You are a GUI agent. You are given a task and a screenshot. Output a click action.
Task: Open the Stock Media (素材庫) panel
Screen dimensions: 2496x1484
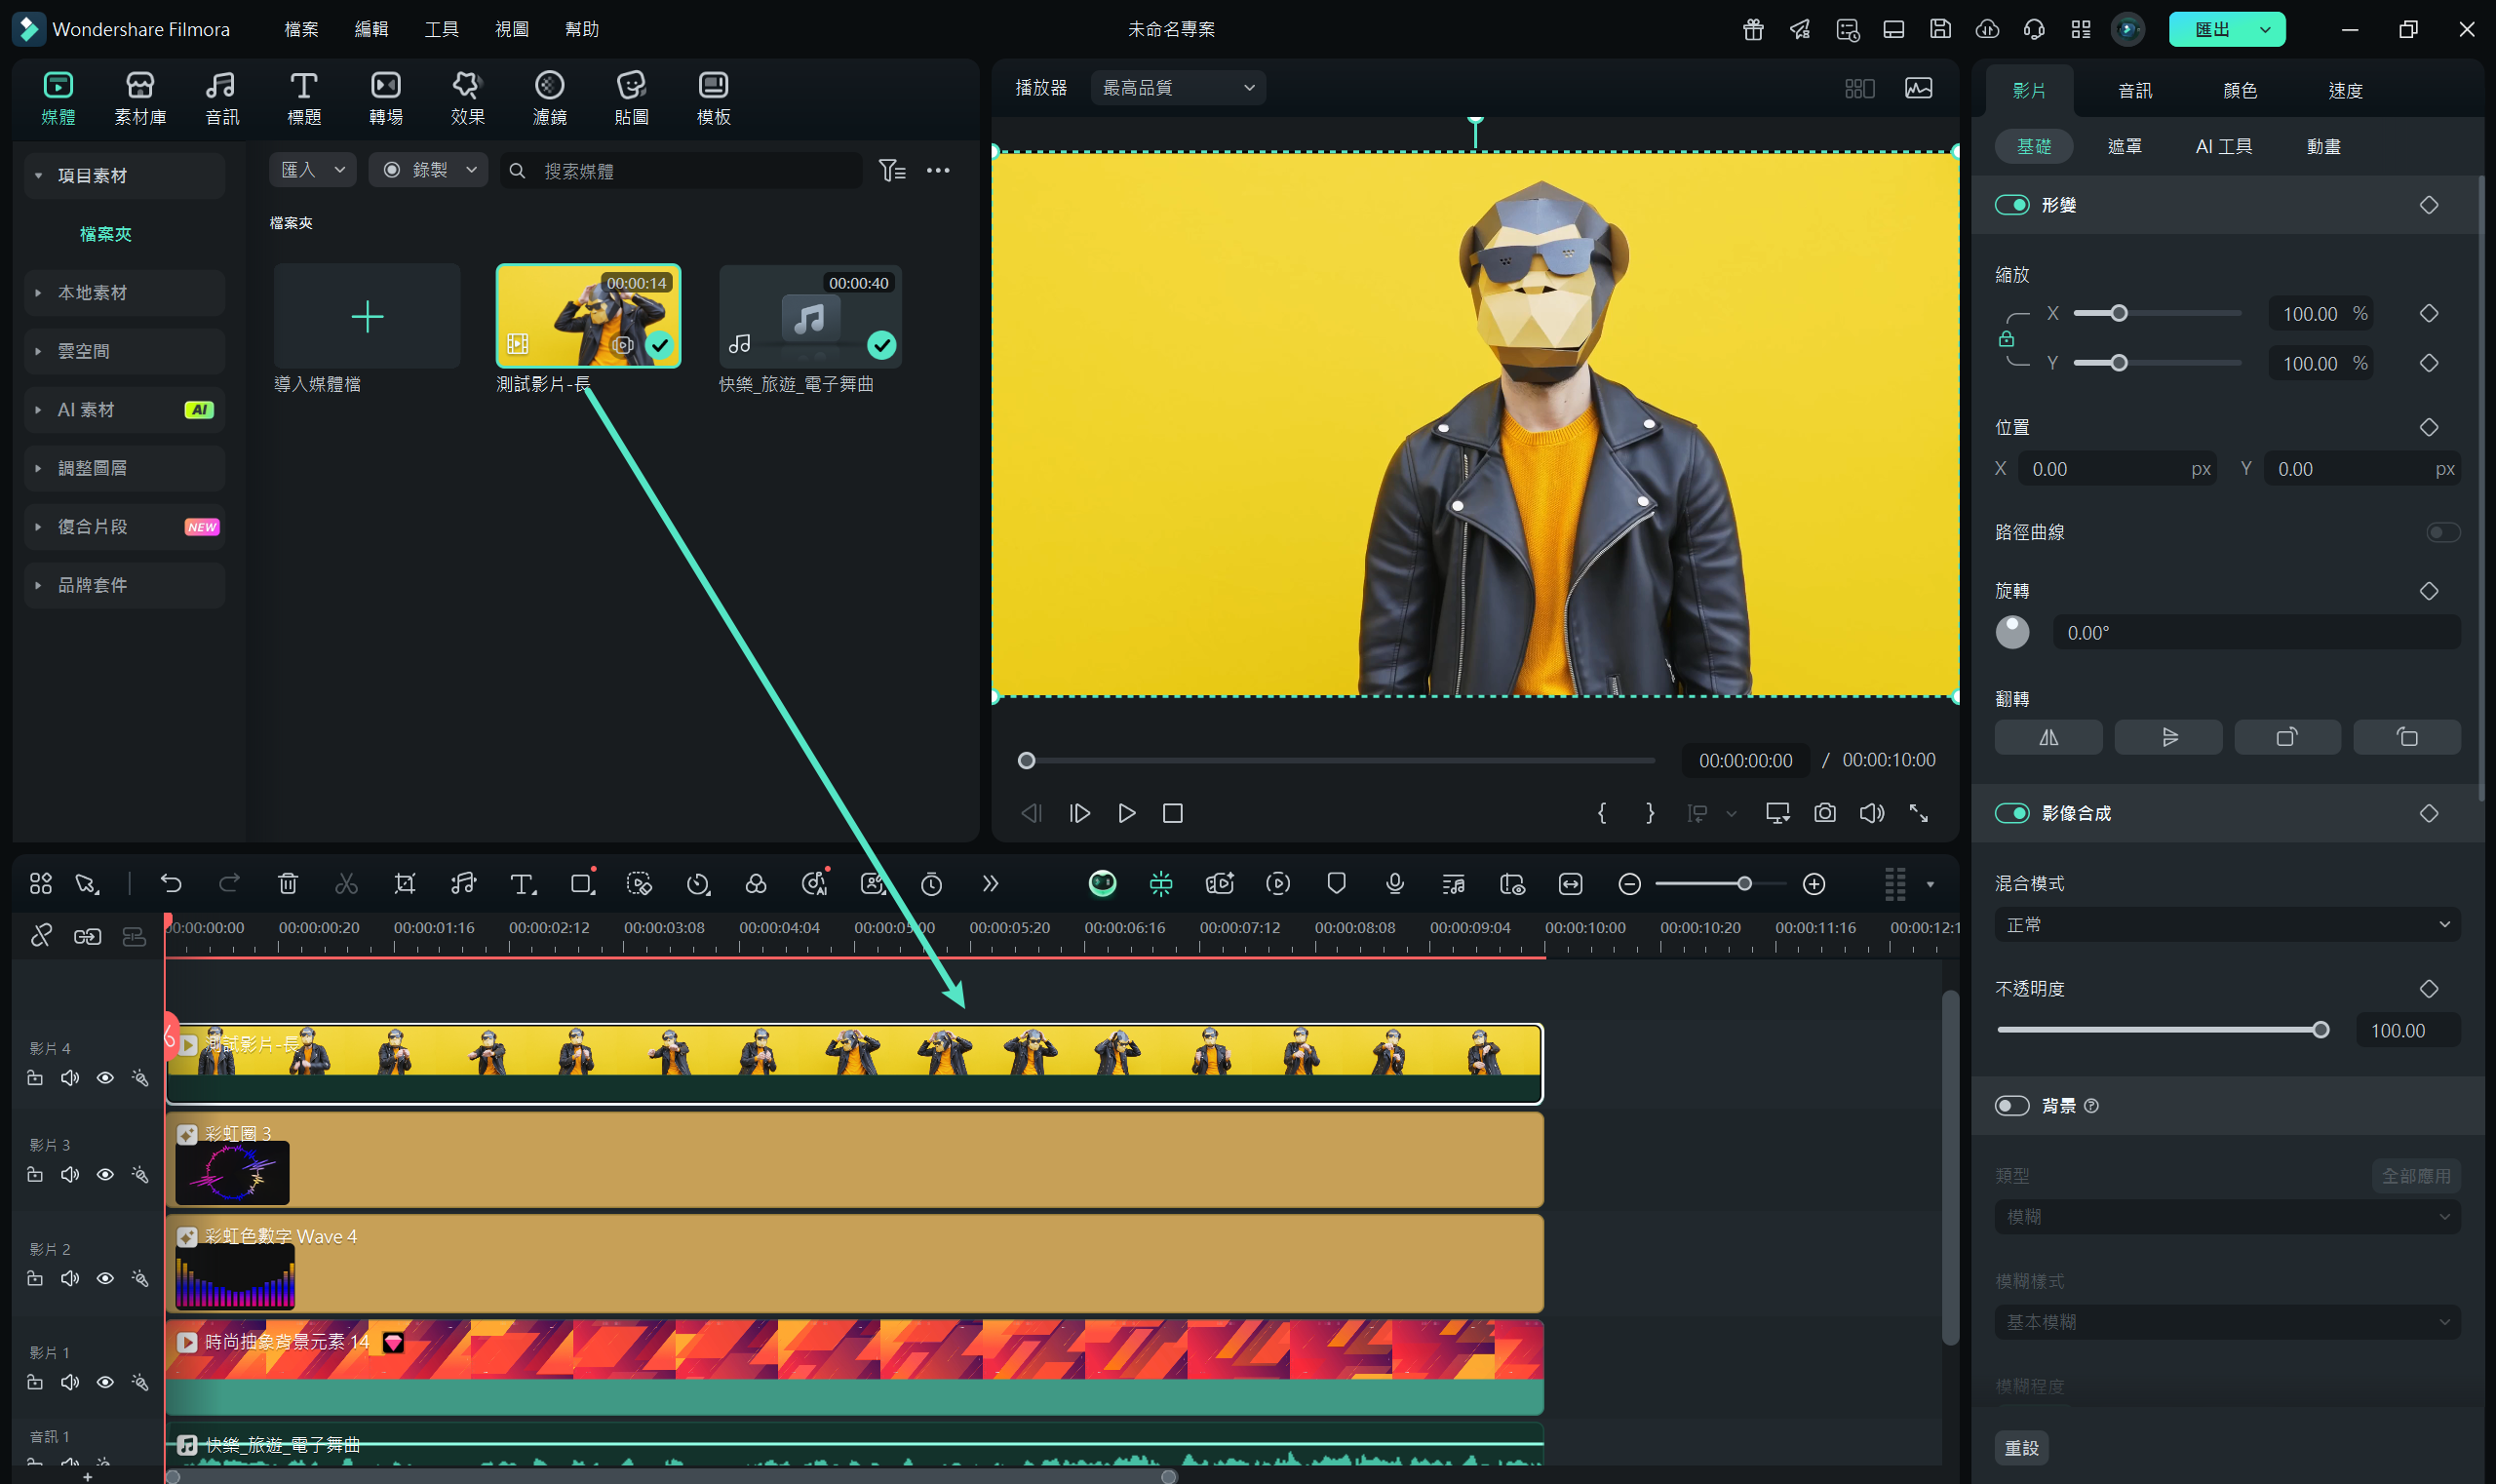coord(140,98)
